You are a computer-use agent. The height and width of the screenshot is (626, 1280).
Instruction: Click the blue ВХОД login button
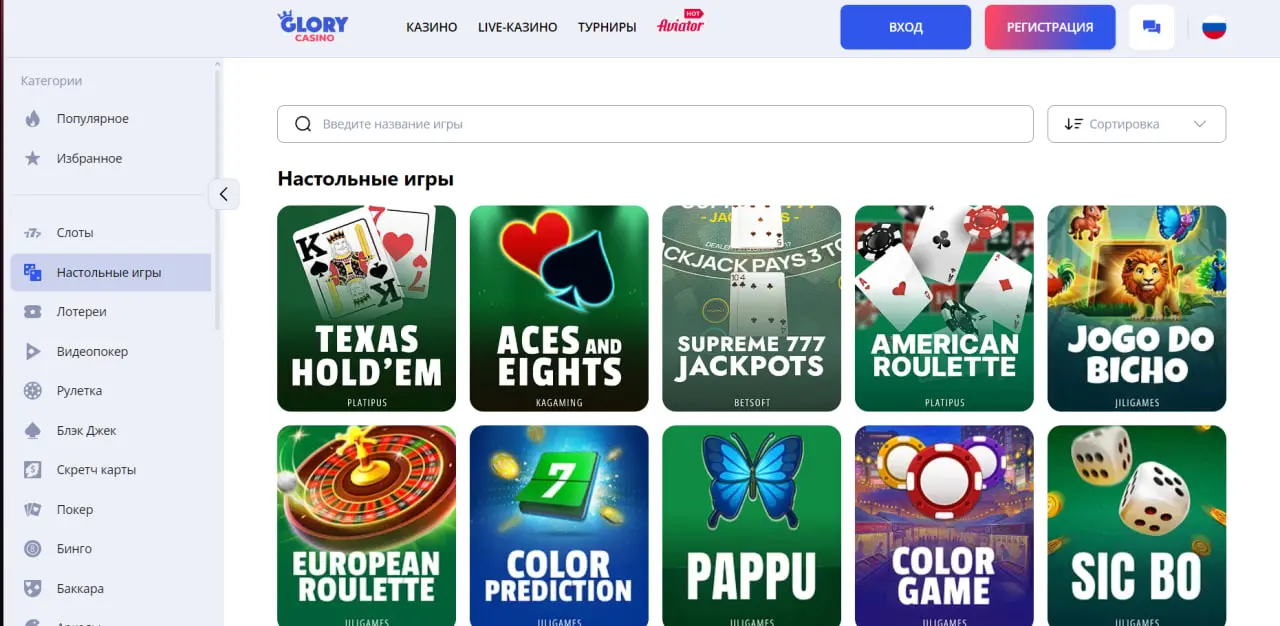point(906,27)
